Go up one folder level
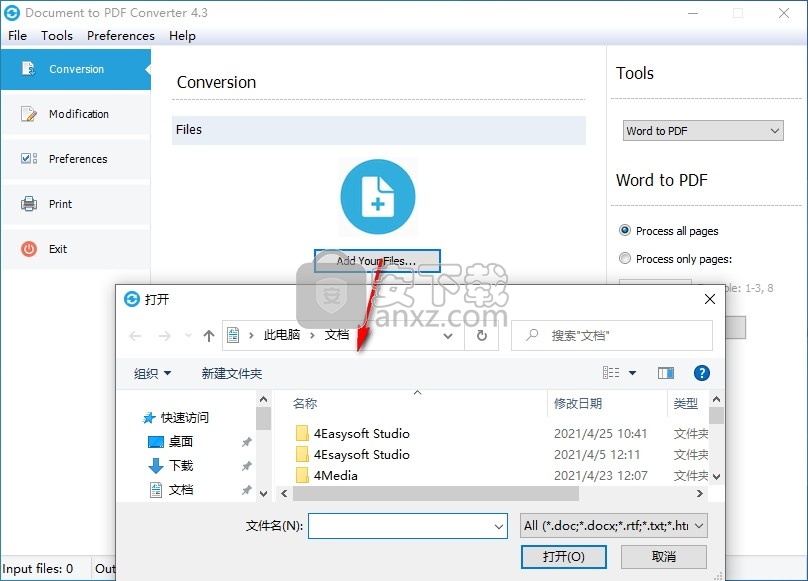This screenshot has height=581, width=808. [209, 336]
